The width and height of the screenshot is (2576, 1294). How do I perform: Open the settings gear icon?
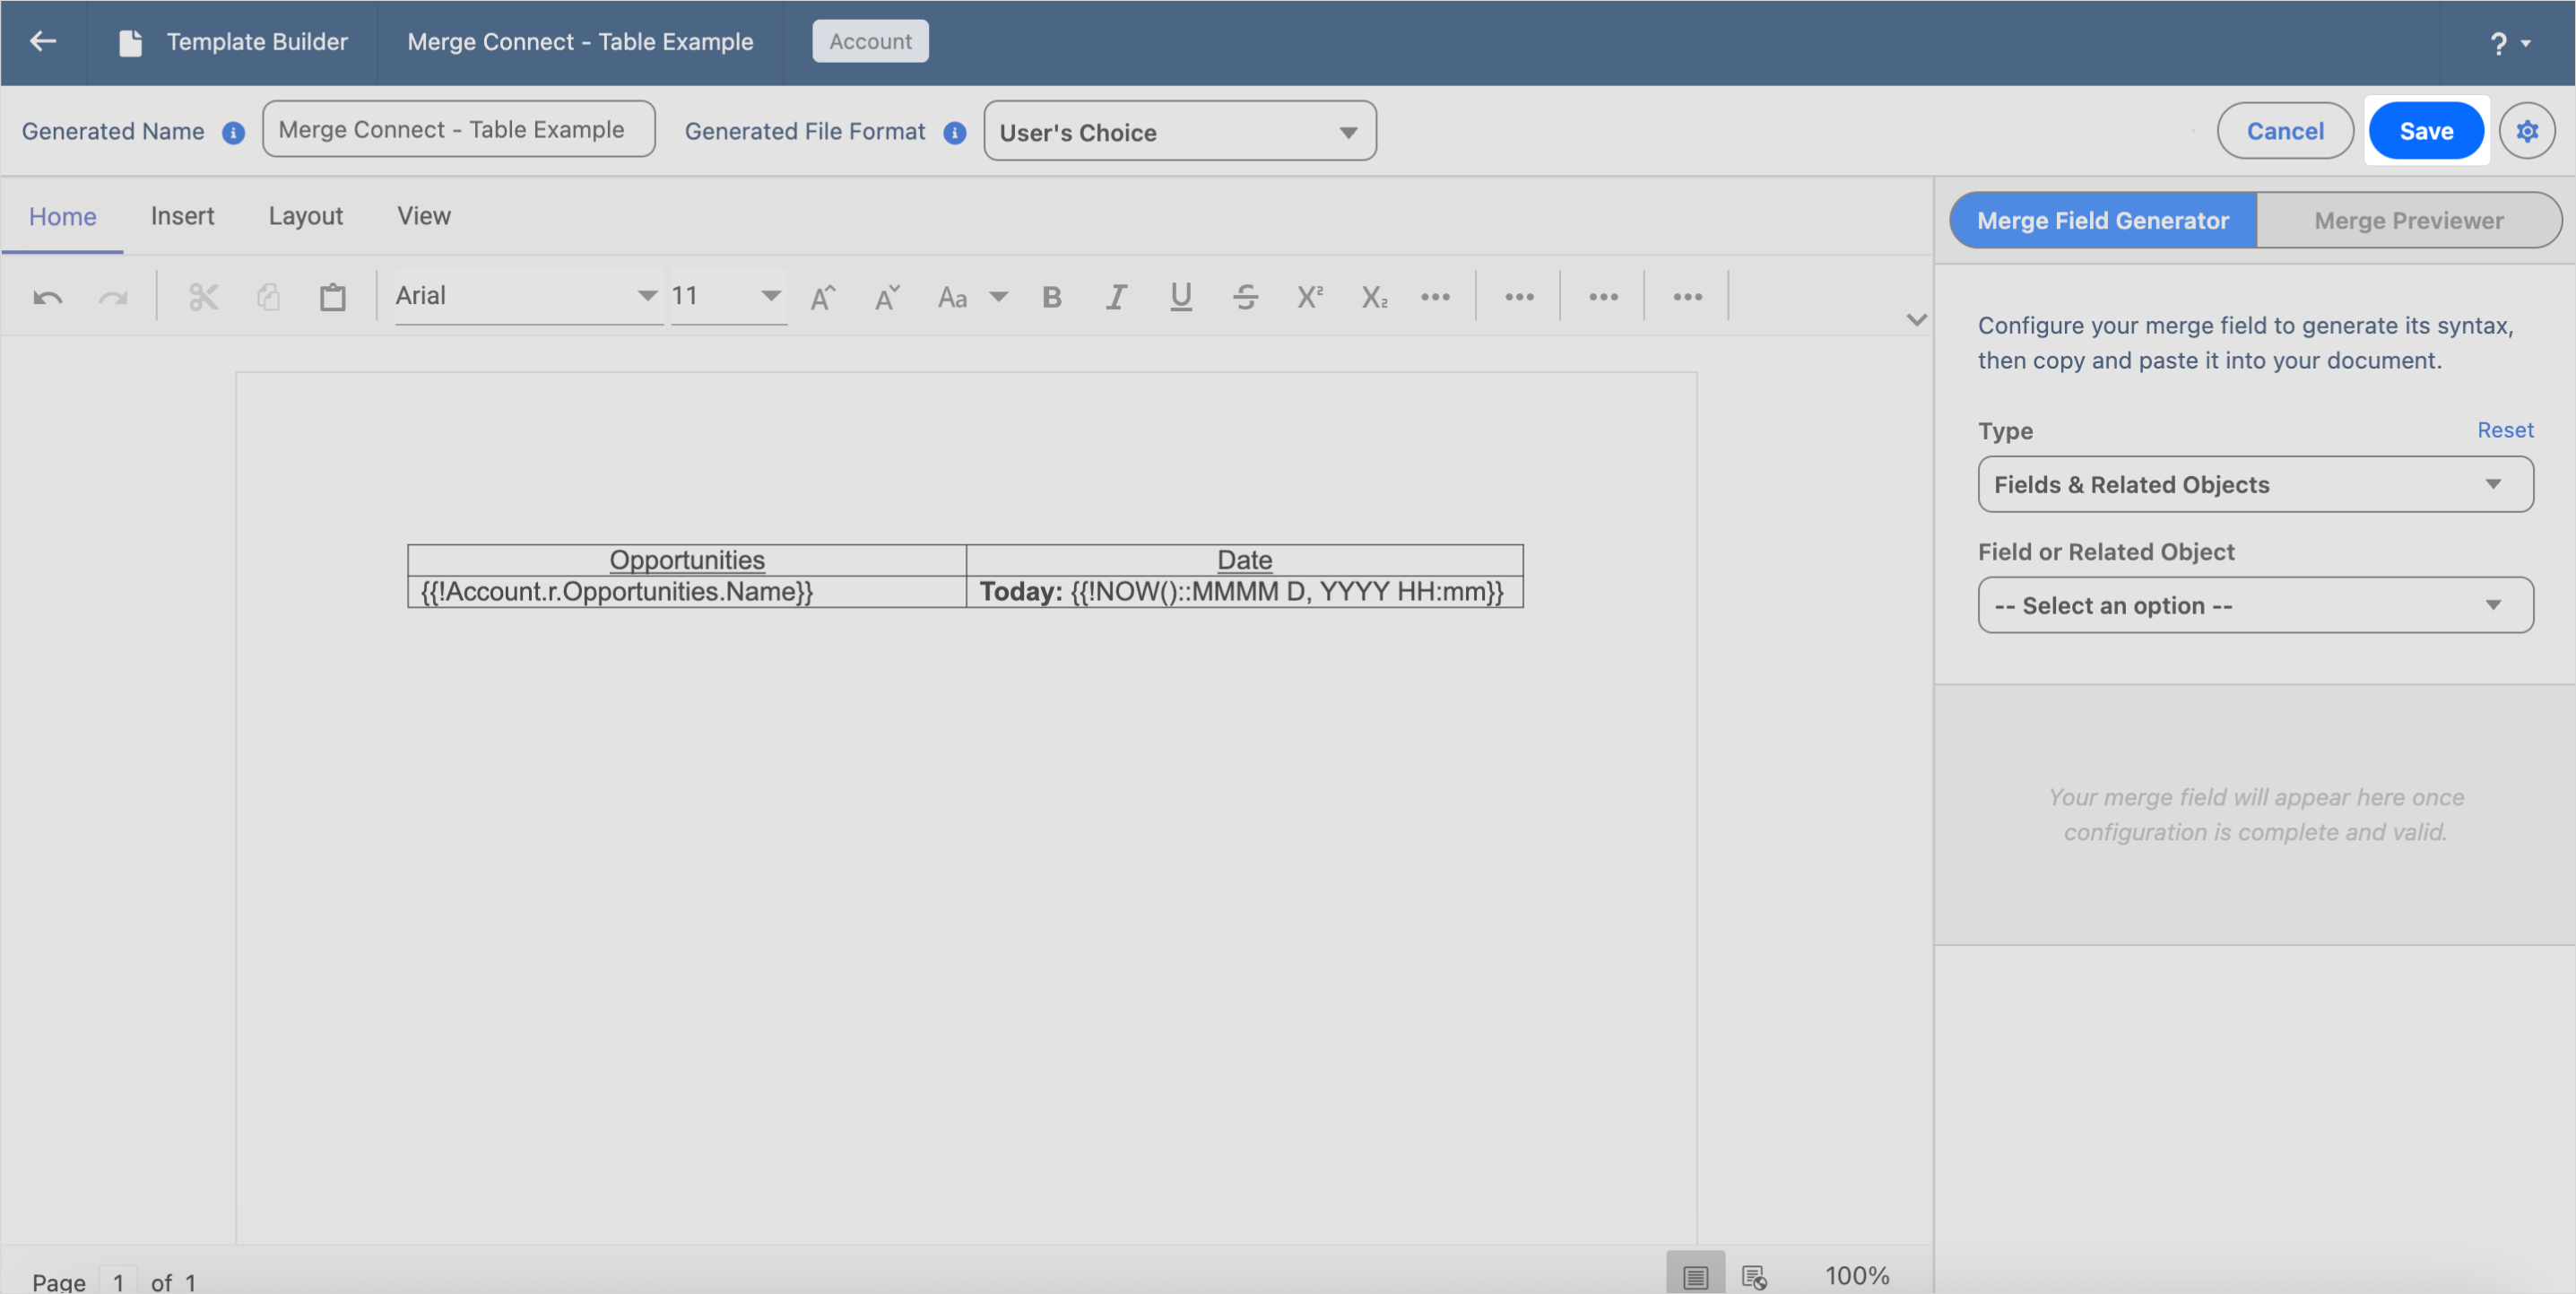click(x=2527, y=131)
